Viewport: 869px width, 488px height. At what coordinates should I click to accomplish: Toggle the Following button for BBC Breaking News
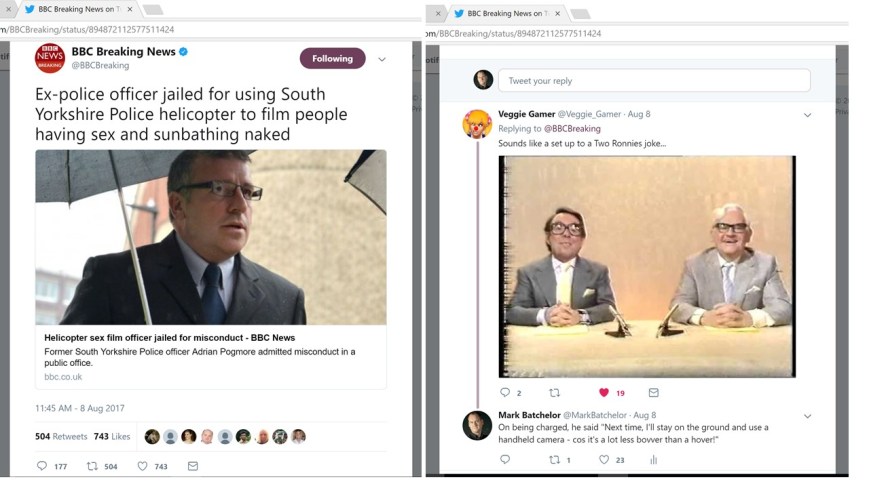point(332,59)
